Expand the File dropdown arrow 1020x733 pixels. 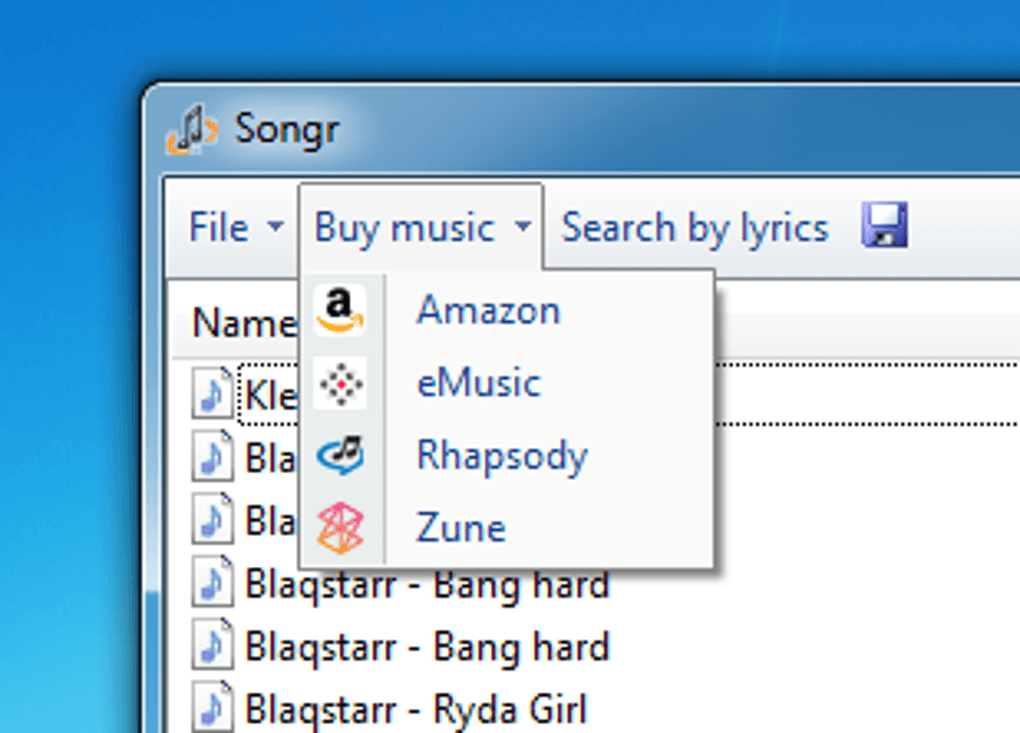tap(276, 226)
